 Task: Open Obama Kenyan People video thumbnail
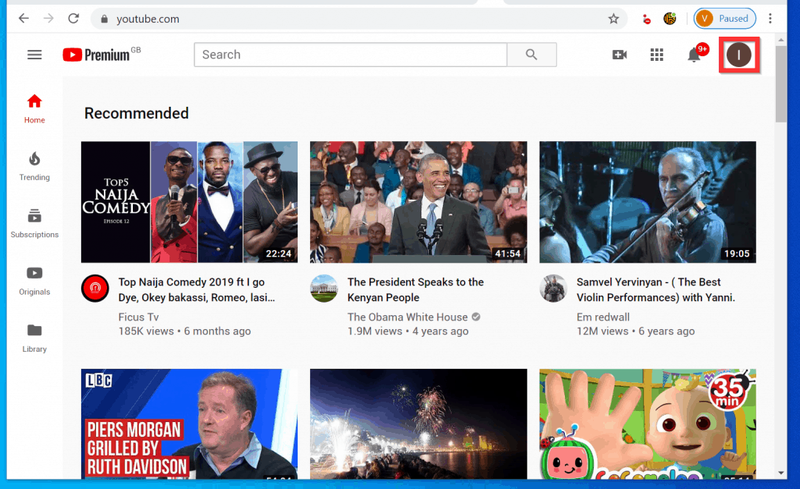418,202
